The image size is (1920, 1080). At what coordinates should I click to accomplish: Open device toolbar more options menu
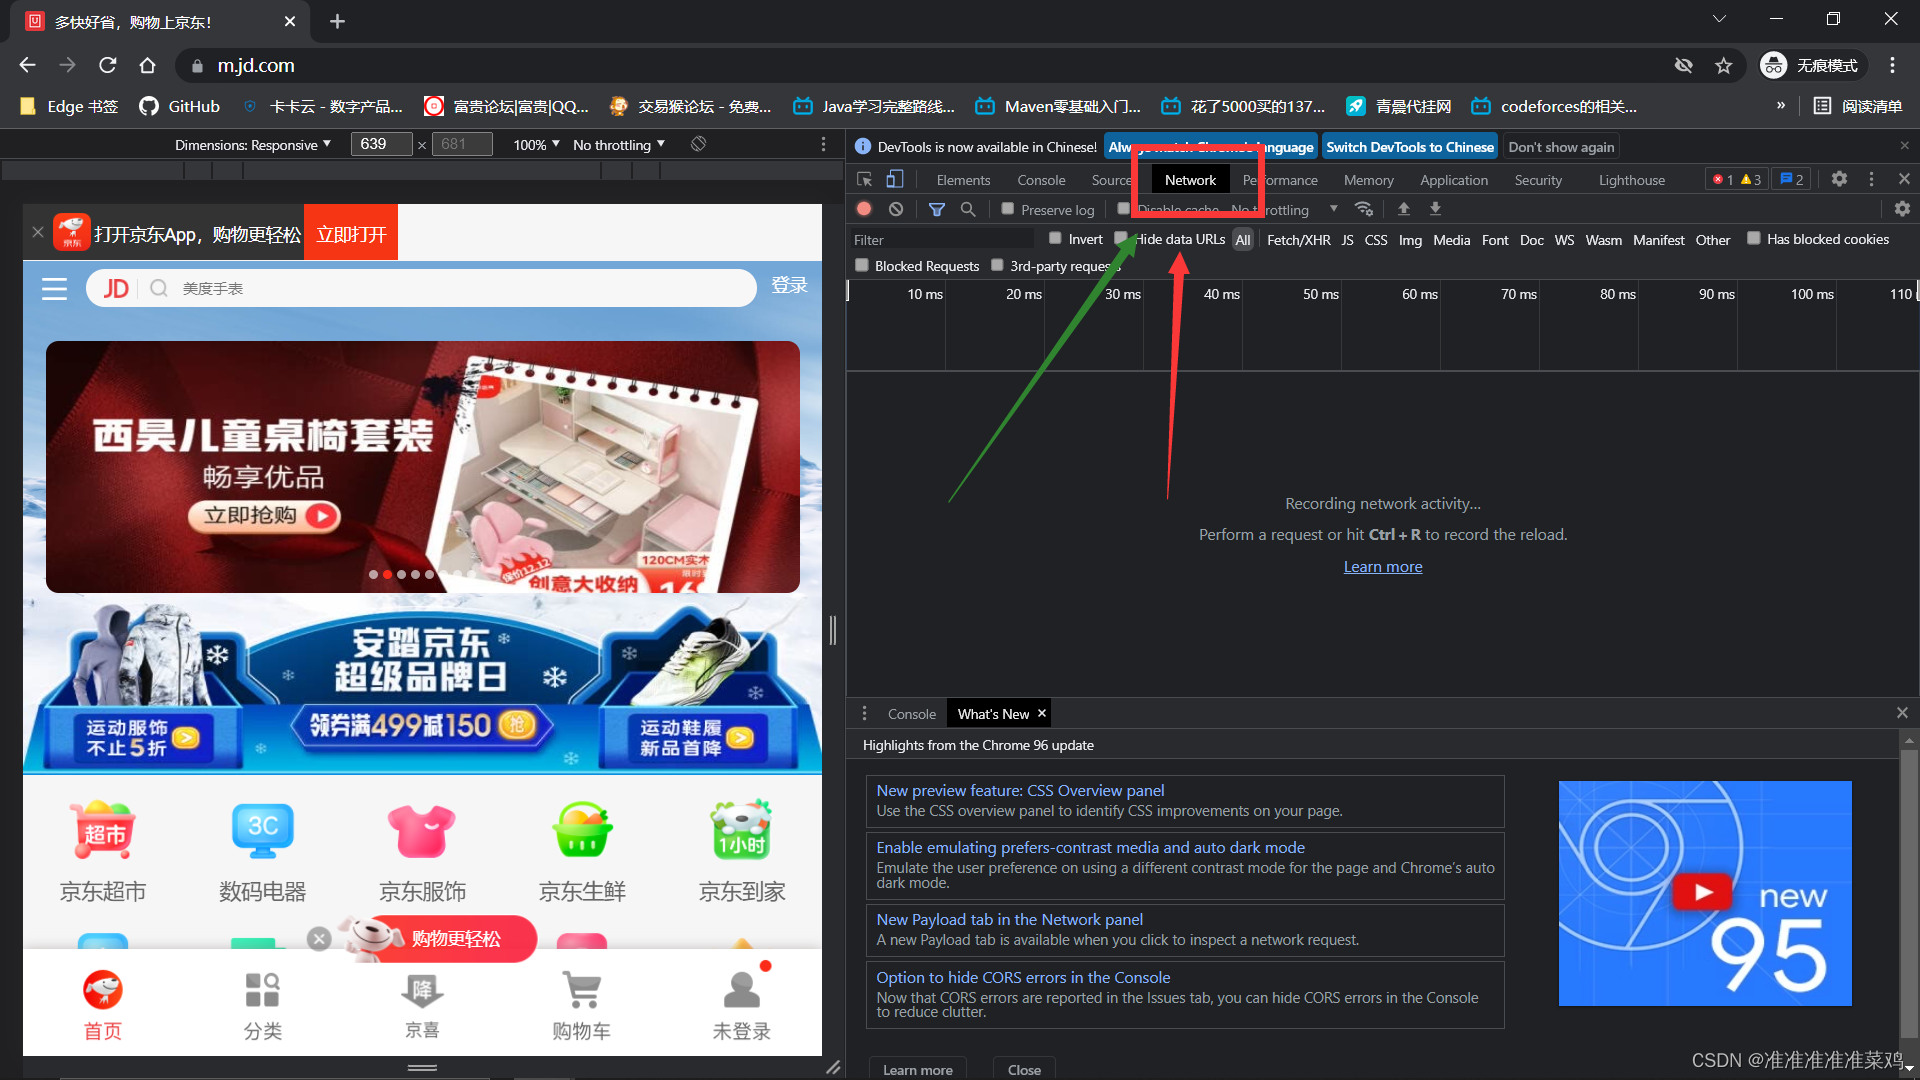tap(824, 144)
